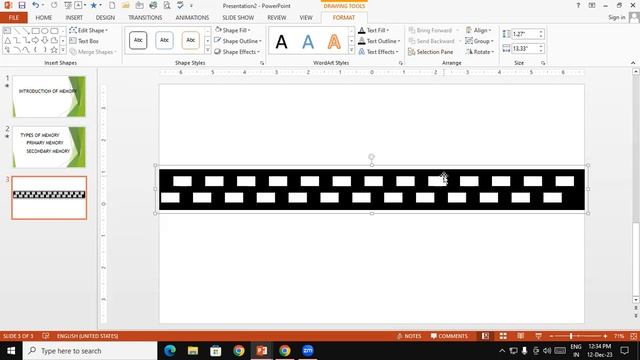Open the Size dialog launcher
The height and width of the screenshot is (360, 640).
(x=543, y=63)
